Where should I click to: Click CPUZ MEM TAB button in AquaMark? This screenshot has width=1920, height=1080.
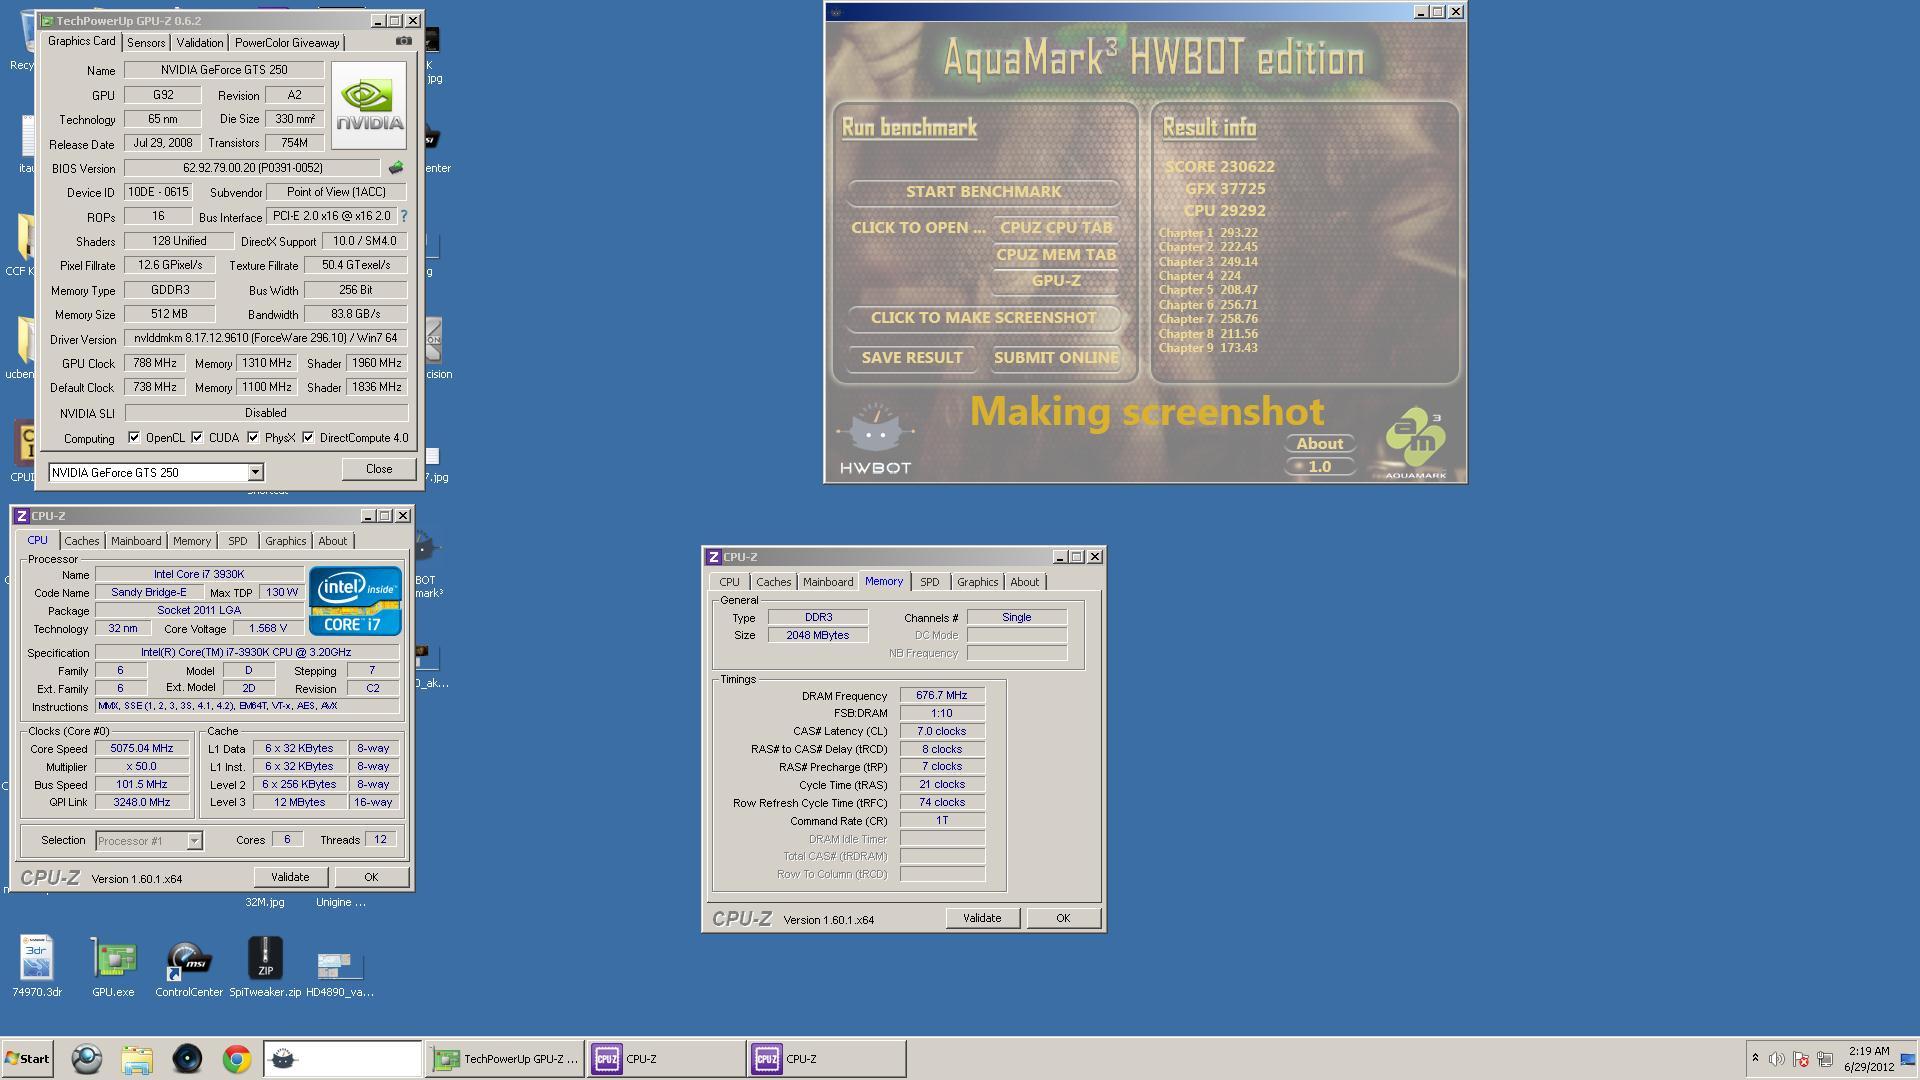[x=1056, y=255]
